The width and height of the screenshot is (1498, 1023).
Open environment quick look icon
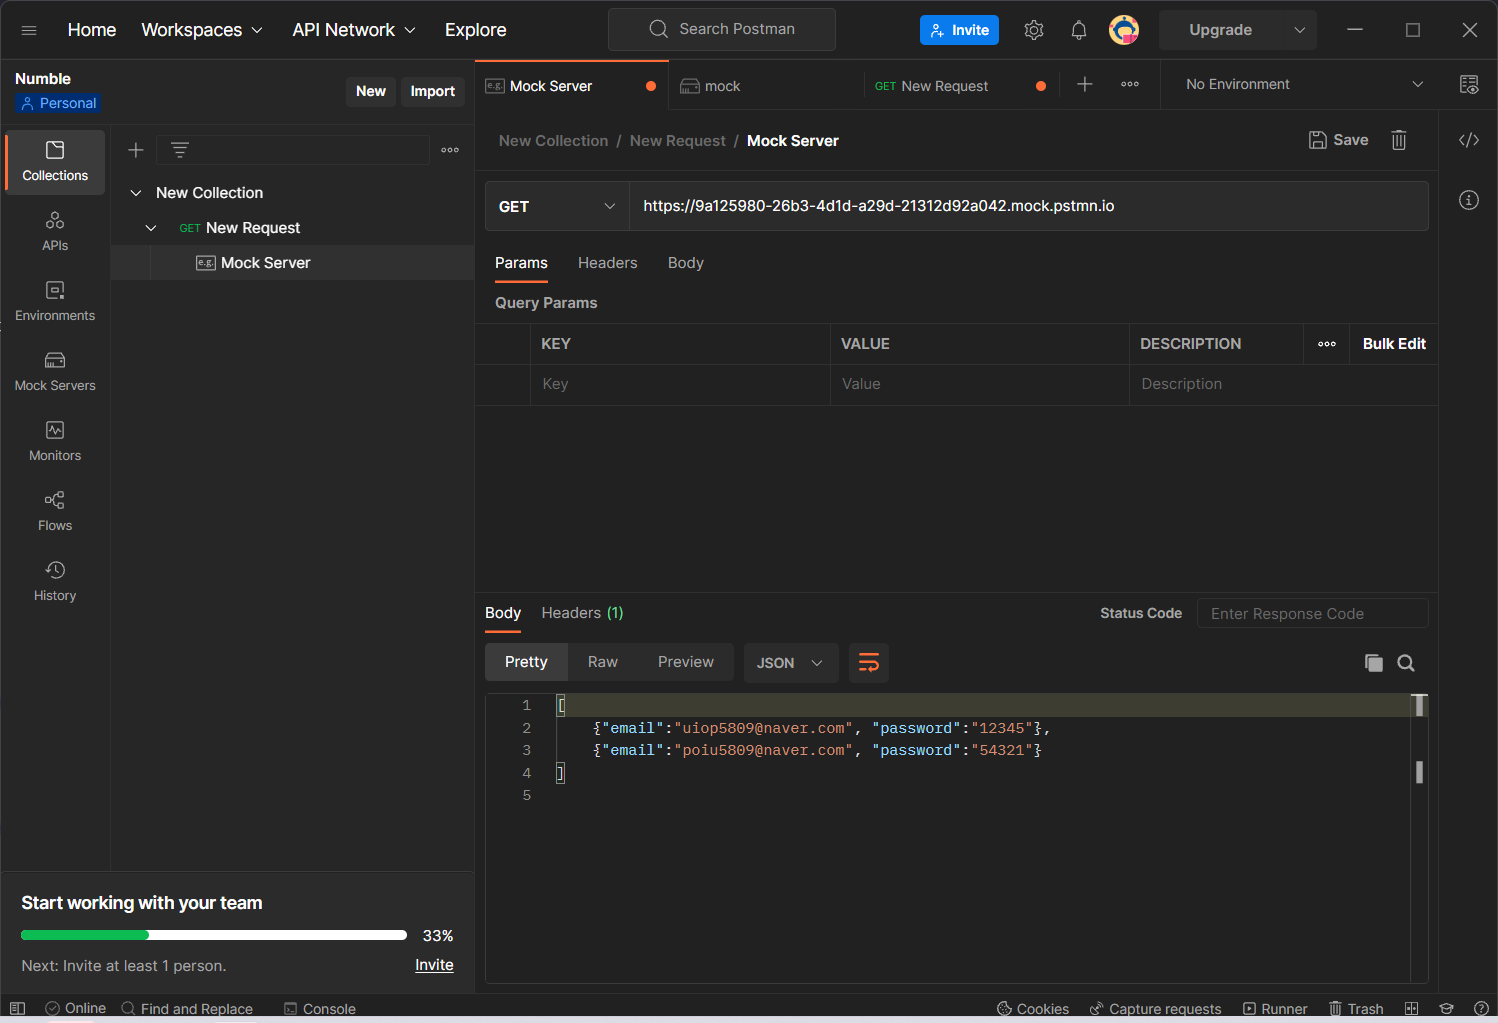(x=1469, y=85)
